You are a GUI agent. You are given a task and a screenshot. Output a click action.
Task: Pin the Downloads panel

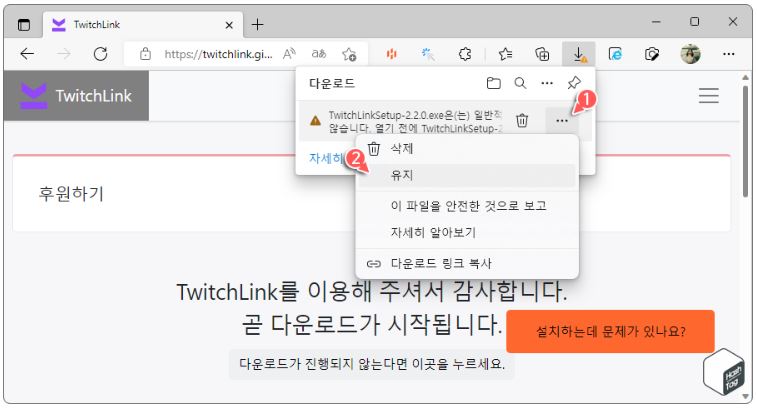tap(574, 83)
